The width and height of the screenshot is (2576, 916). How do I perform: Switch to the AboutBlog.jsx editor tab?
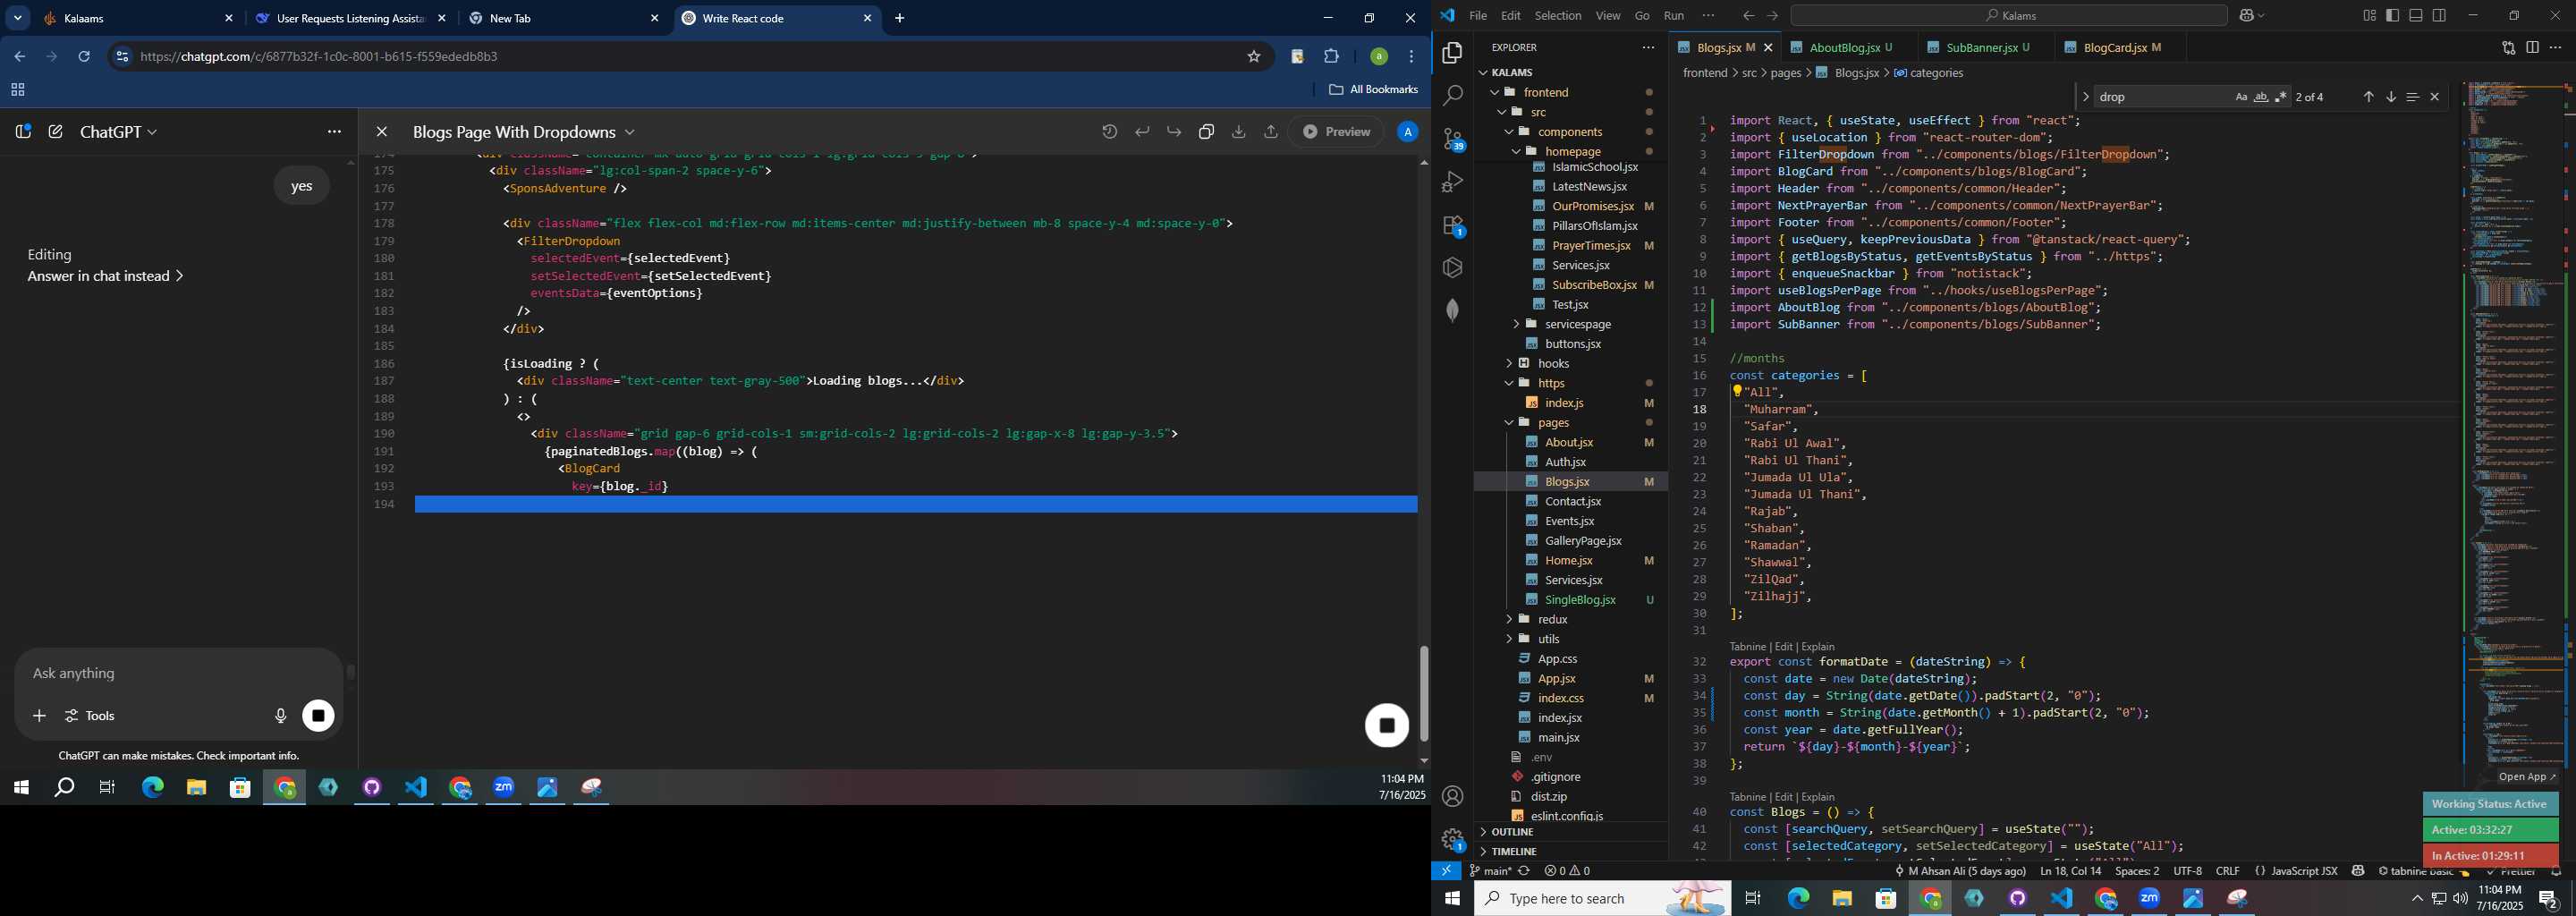click(1849, 48)
